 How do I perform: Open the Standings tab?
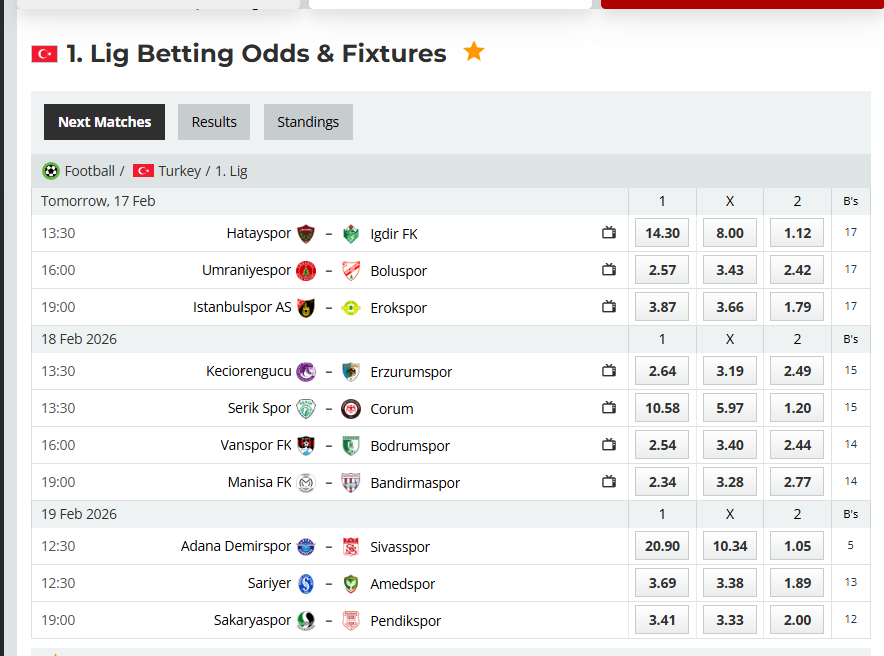click(308, 121)
